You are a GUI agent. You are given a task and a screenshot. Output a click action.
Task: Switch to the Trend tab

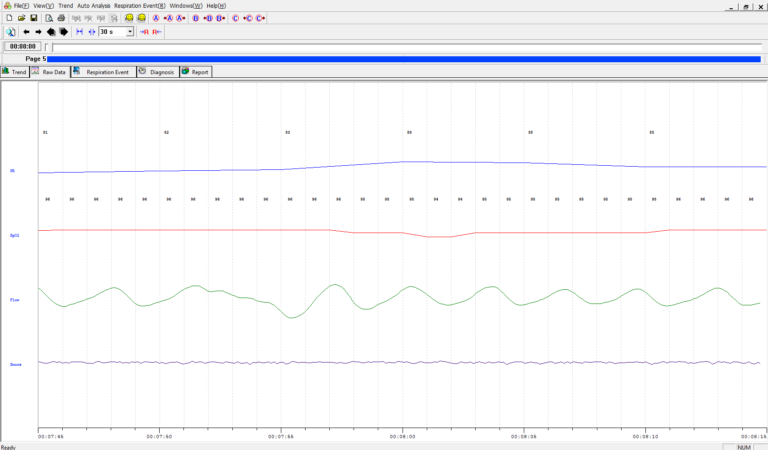(x=15, y=72)
